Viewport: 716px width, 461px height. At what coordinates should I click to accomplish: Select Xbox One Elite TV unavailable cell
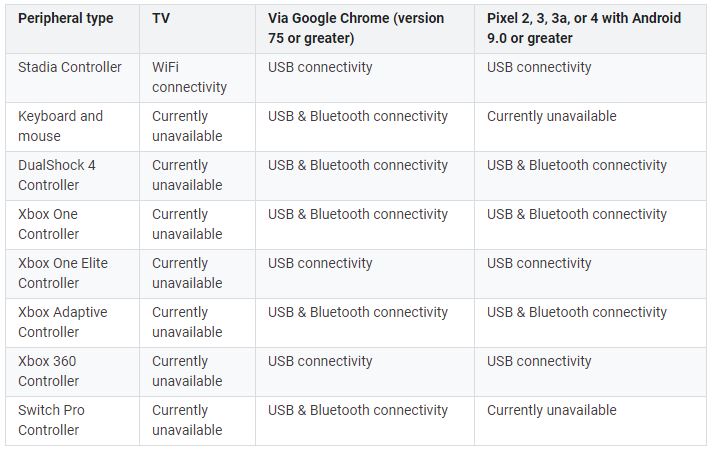[x=187, y=273]
